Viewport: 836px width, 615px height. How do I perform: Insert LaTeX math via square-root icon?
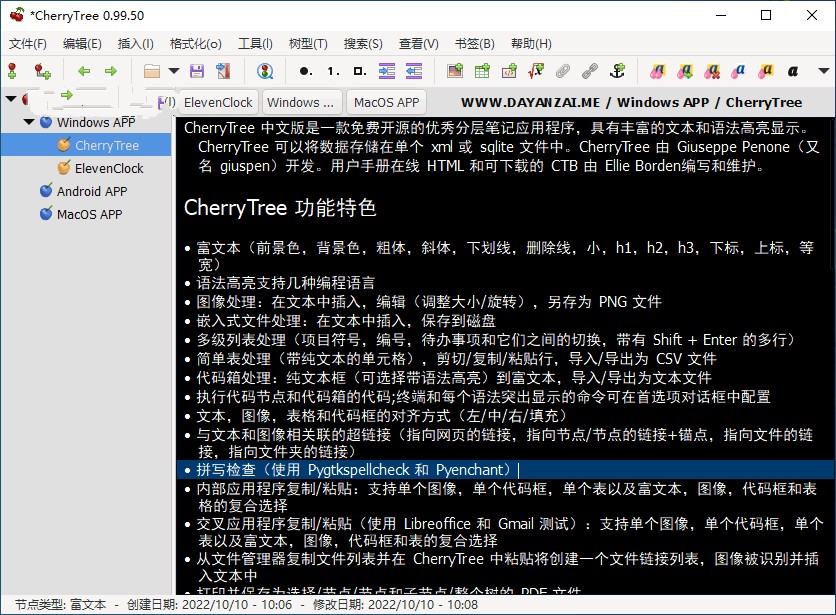click(x=536, y=70)
